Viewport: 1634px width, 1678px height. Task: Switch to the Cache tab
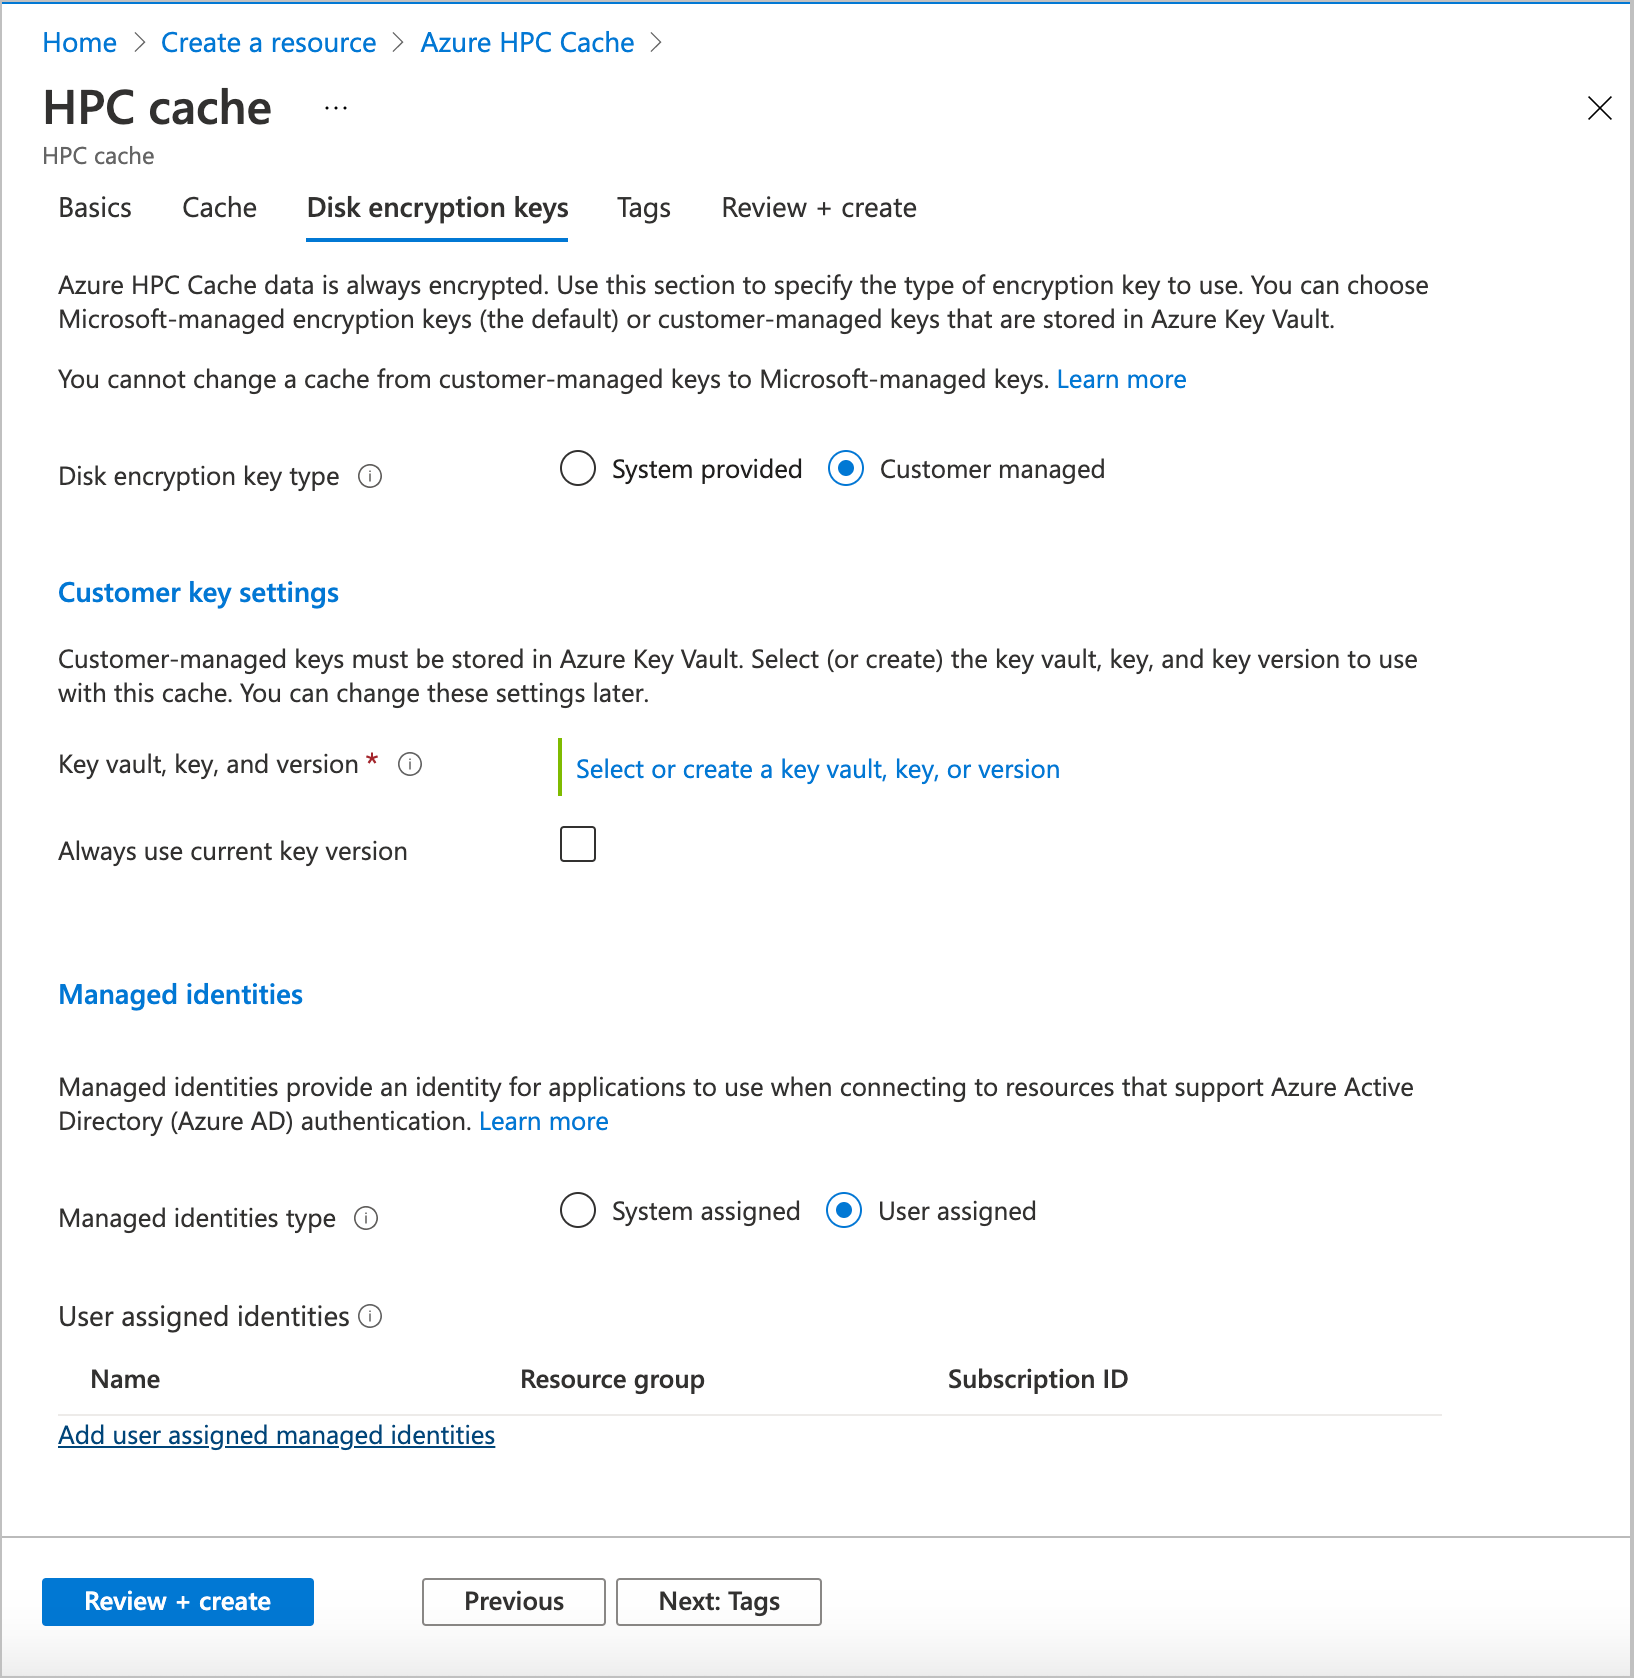[x=219, y=208]
